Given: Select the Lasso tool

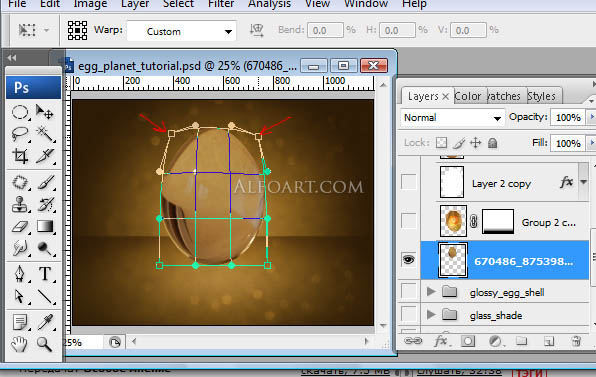Looking at the screenshot, I should point(20,134).
